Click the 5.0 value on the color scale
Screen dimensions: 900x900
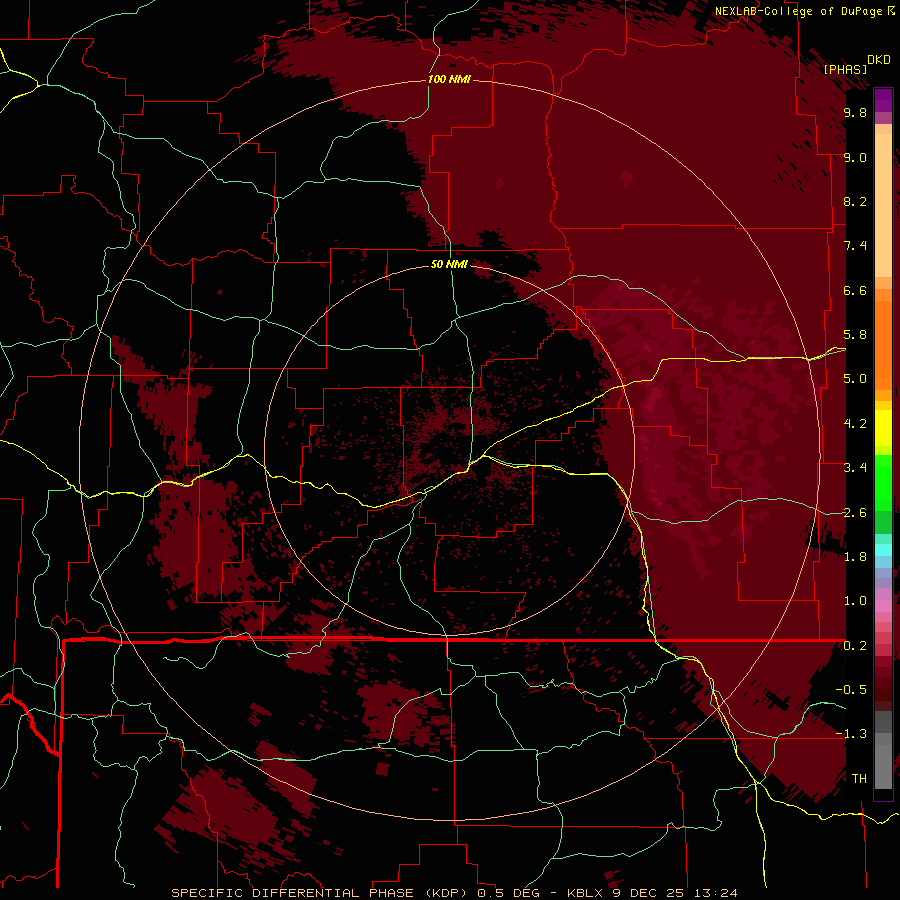pyautogui.click(x=855, y=379)
